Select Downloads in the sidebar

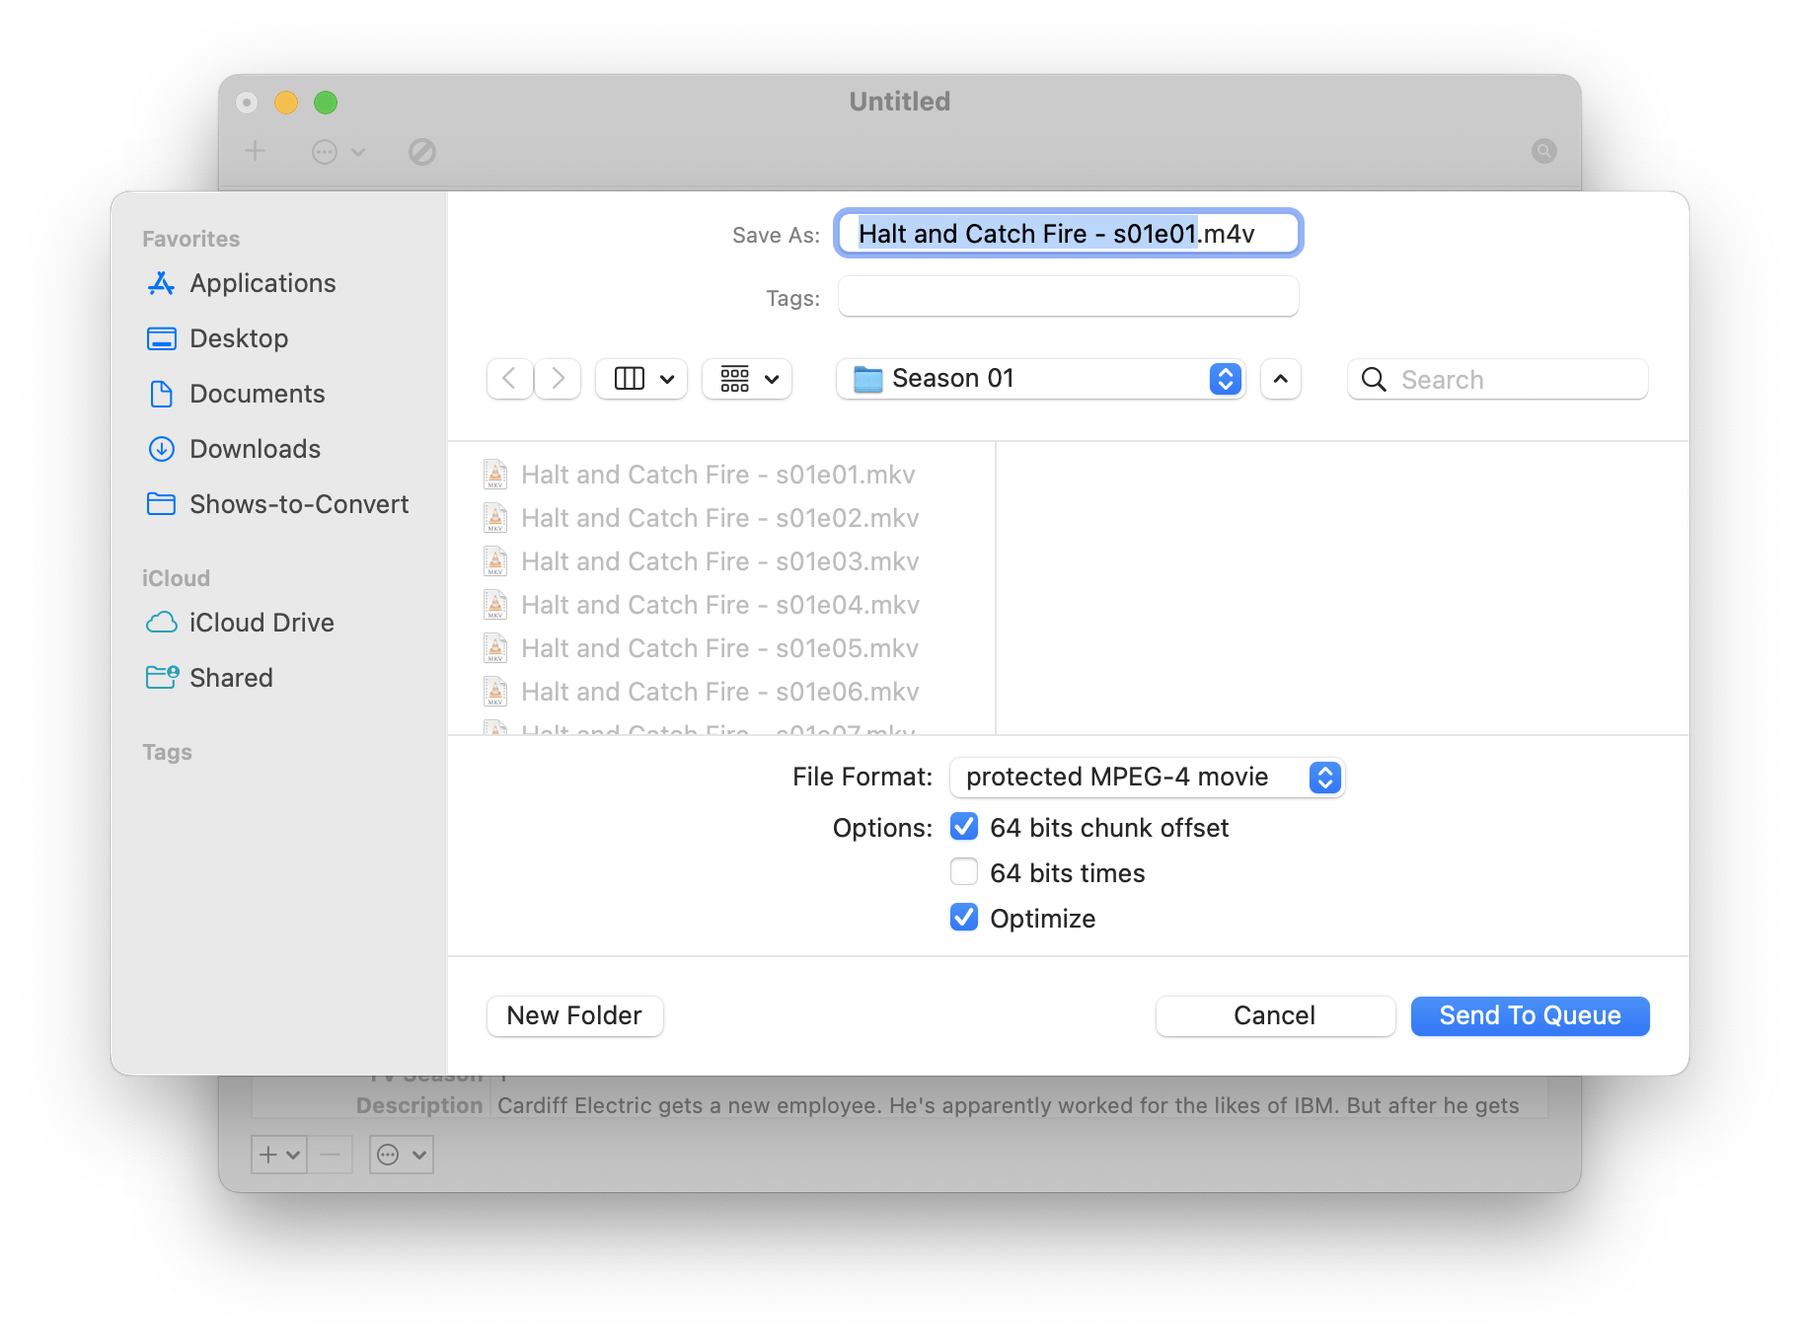254,449
